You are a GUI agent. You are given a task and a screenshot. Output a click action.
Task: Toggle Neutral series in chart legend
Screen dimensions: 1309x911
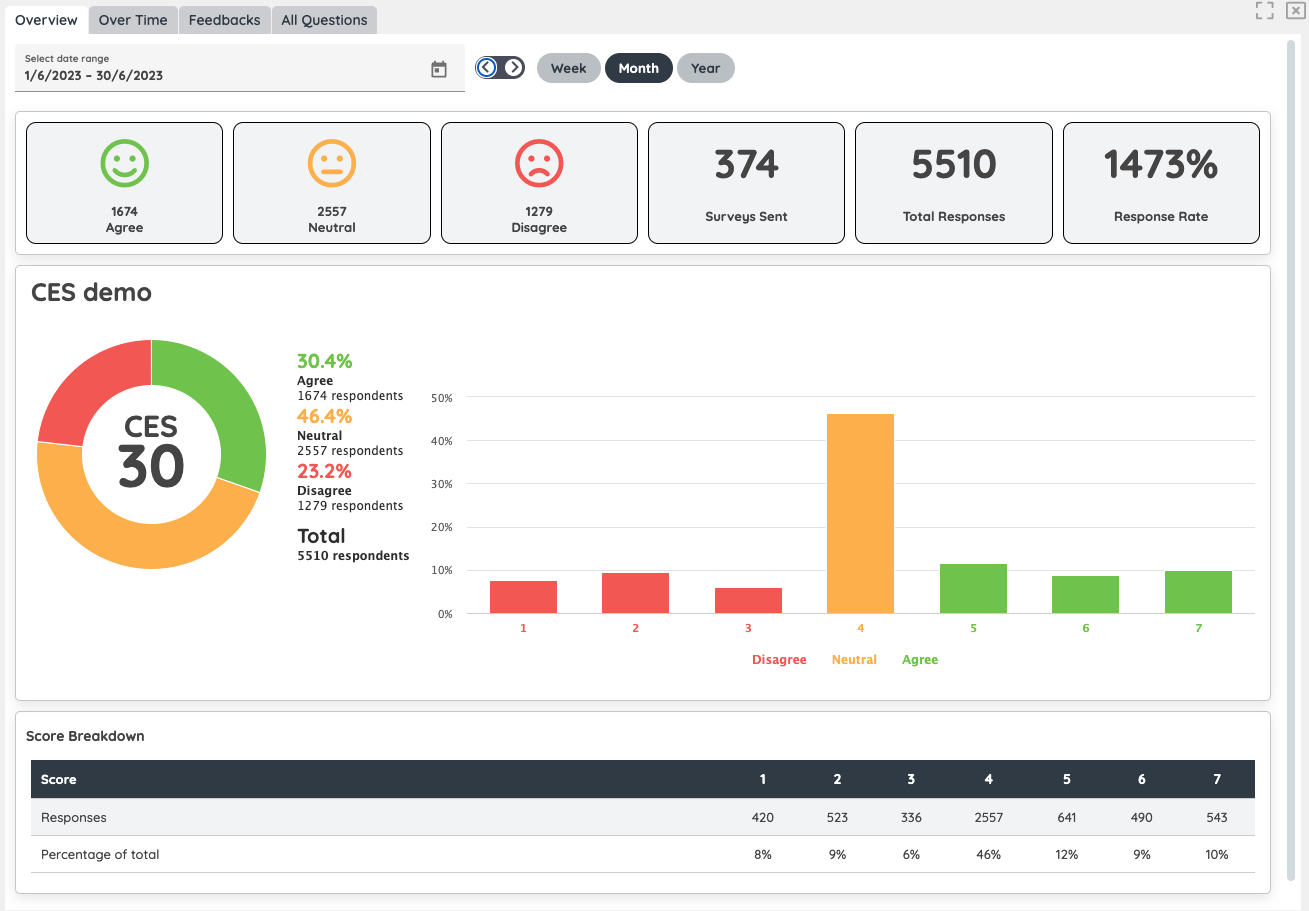pos(854,660)
